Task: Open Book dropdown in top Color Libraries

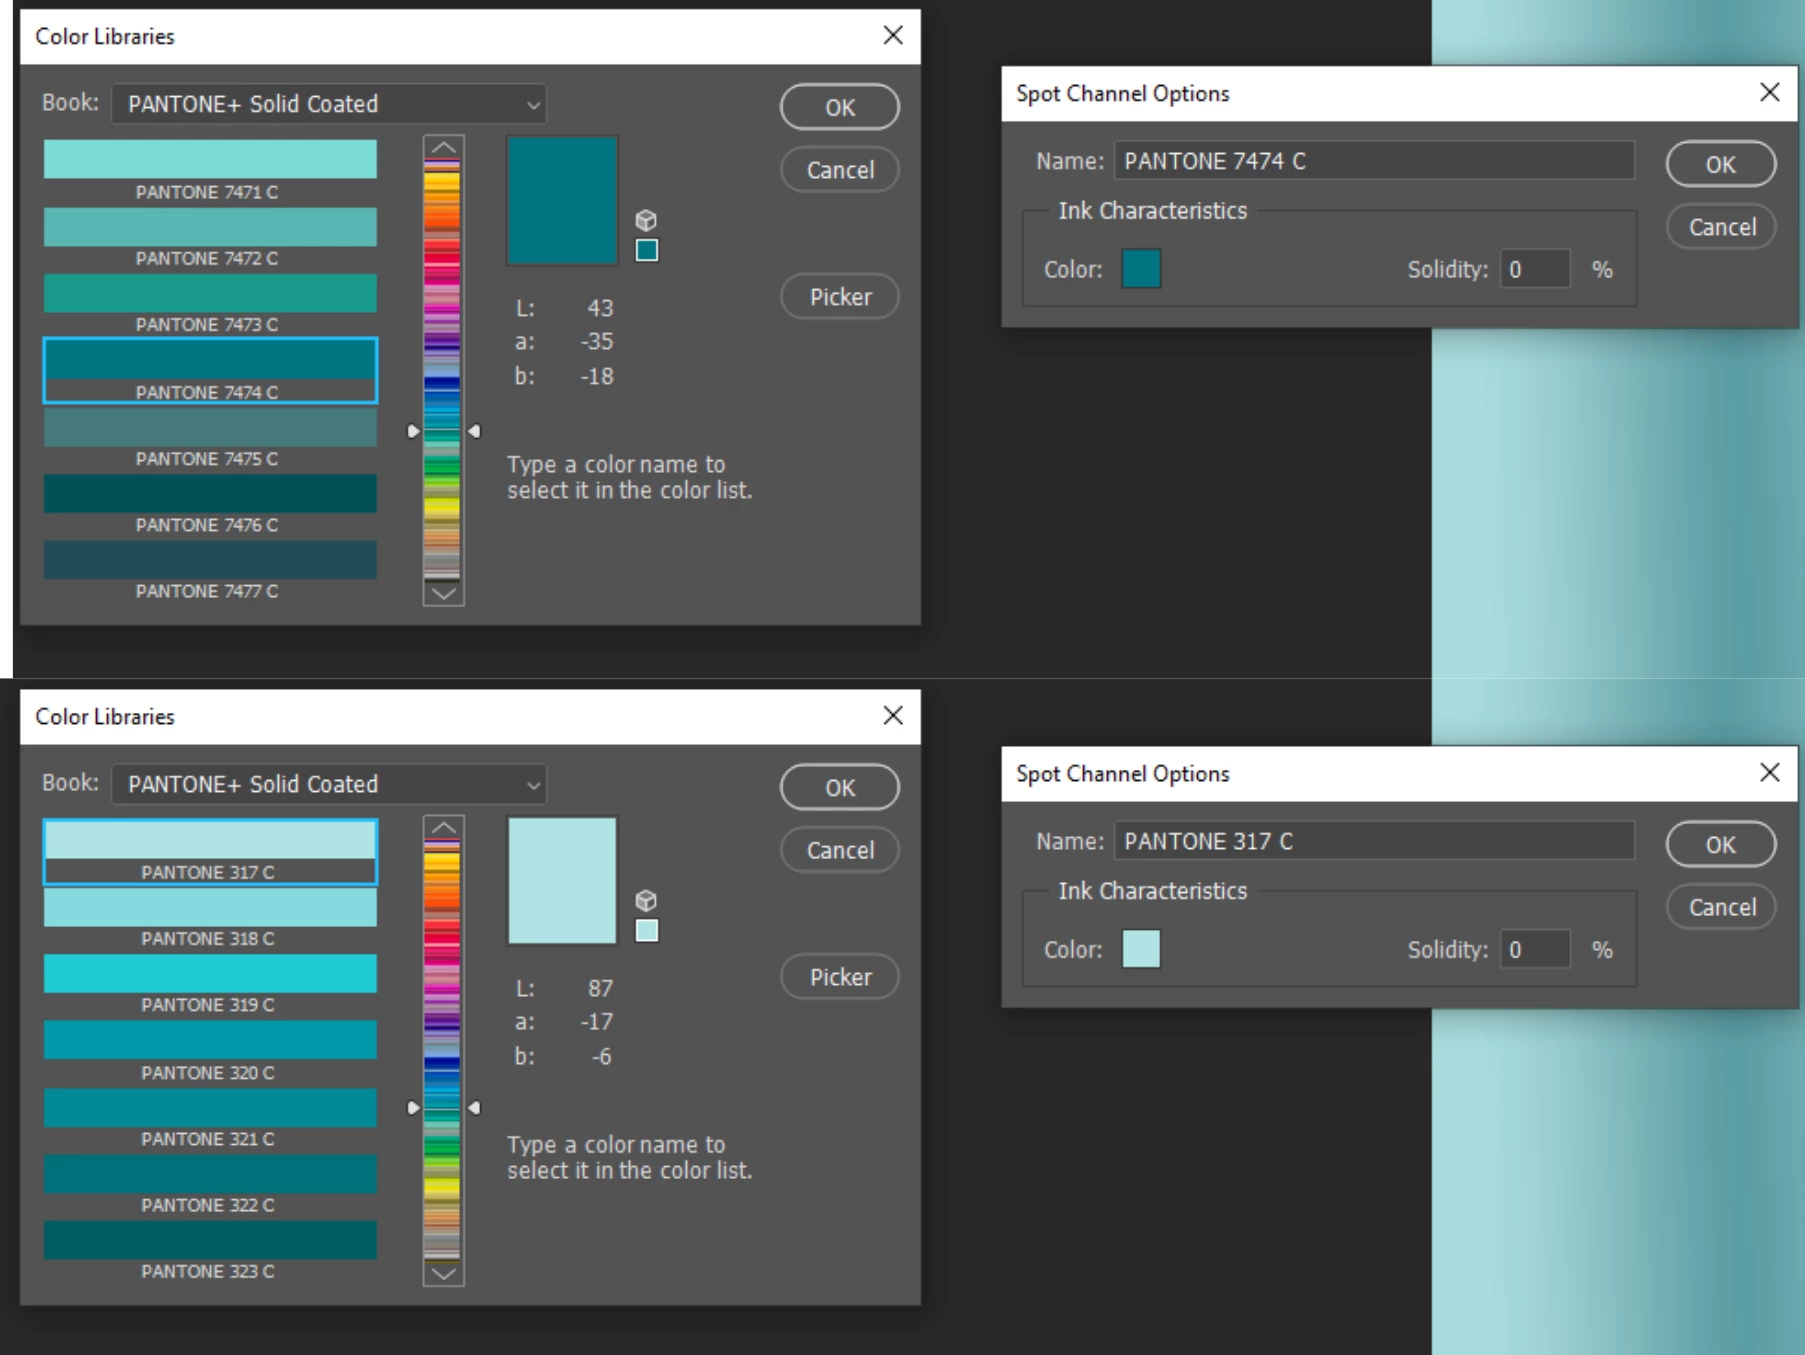Action: (329, 104)
